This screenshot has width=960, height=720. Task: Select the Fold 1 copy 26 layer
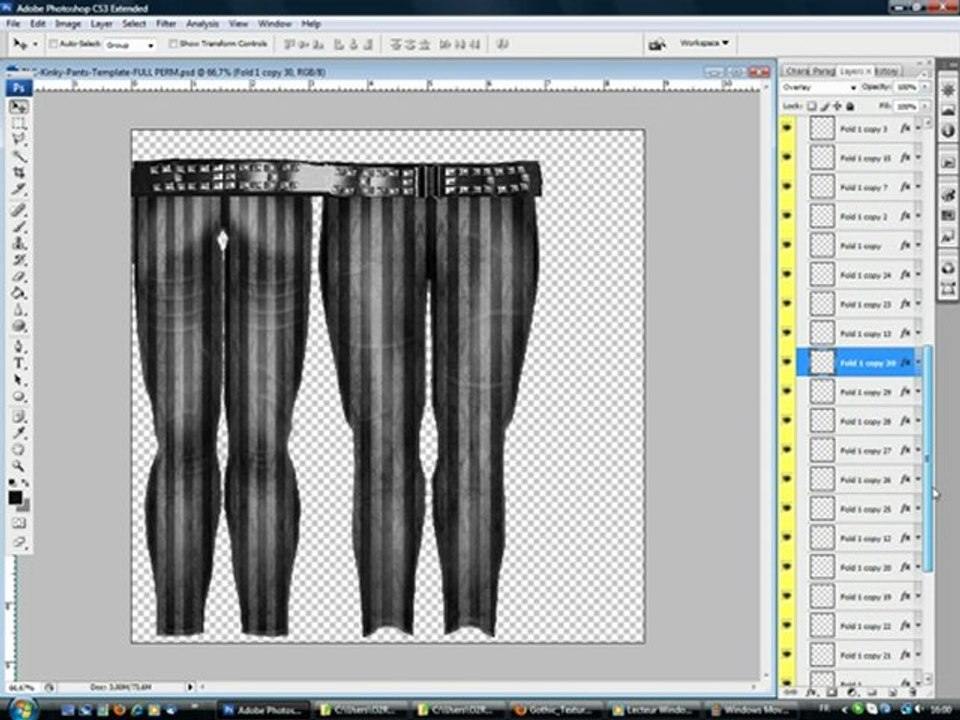(858, 479)
